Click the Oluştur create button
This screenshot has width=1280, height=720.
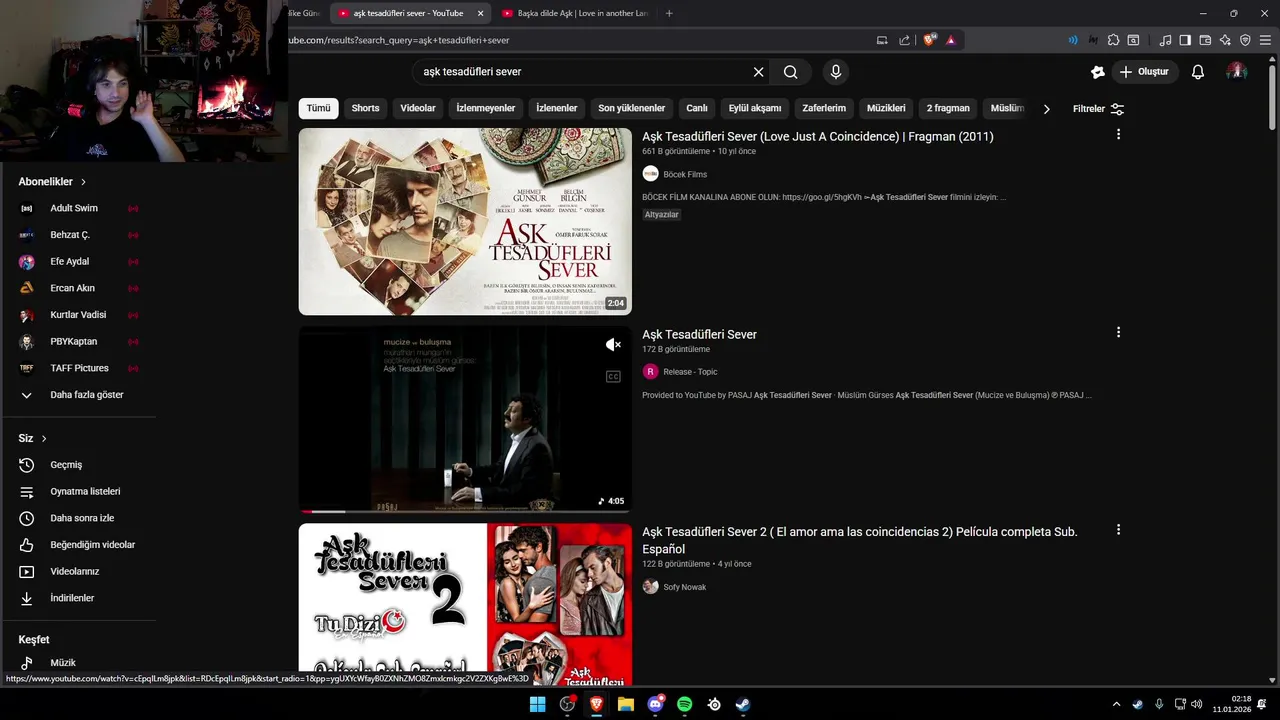[1145, 72]
